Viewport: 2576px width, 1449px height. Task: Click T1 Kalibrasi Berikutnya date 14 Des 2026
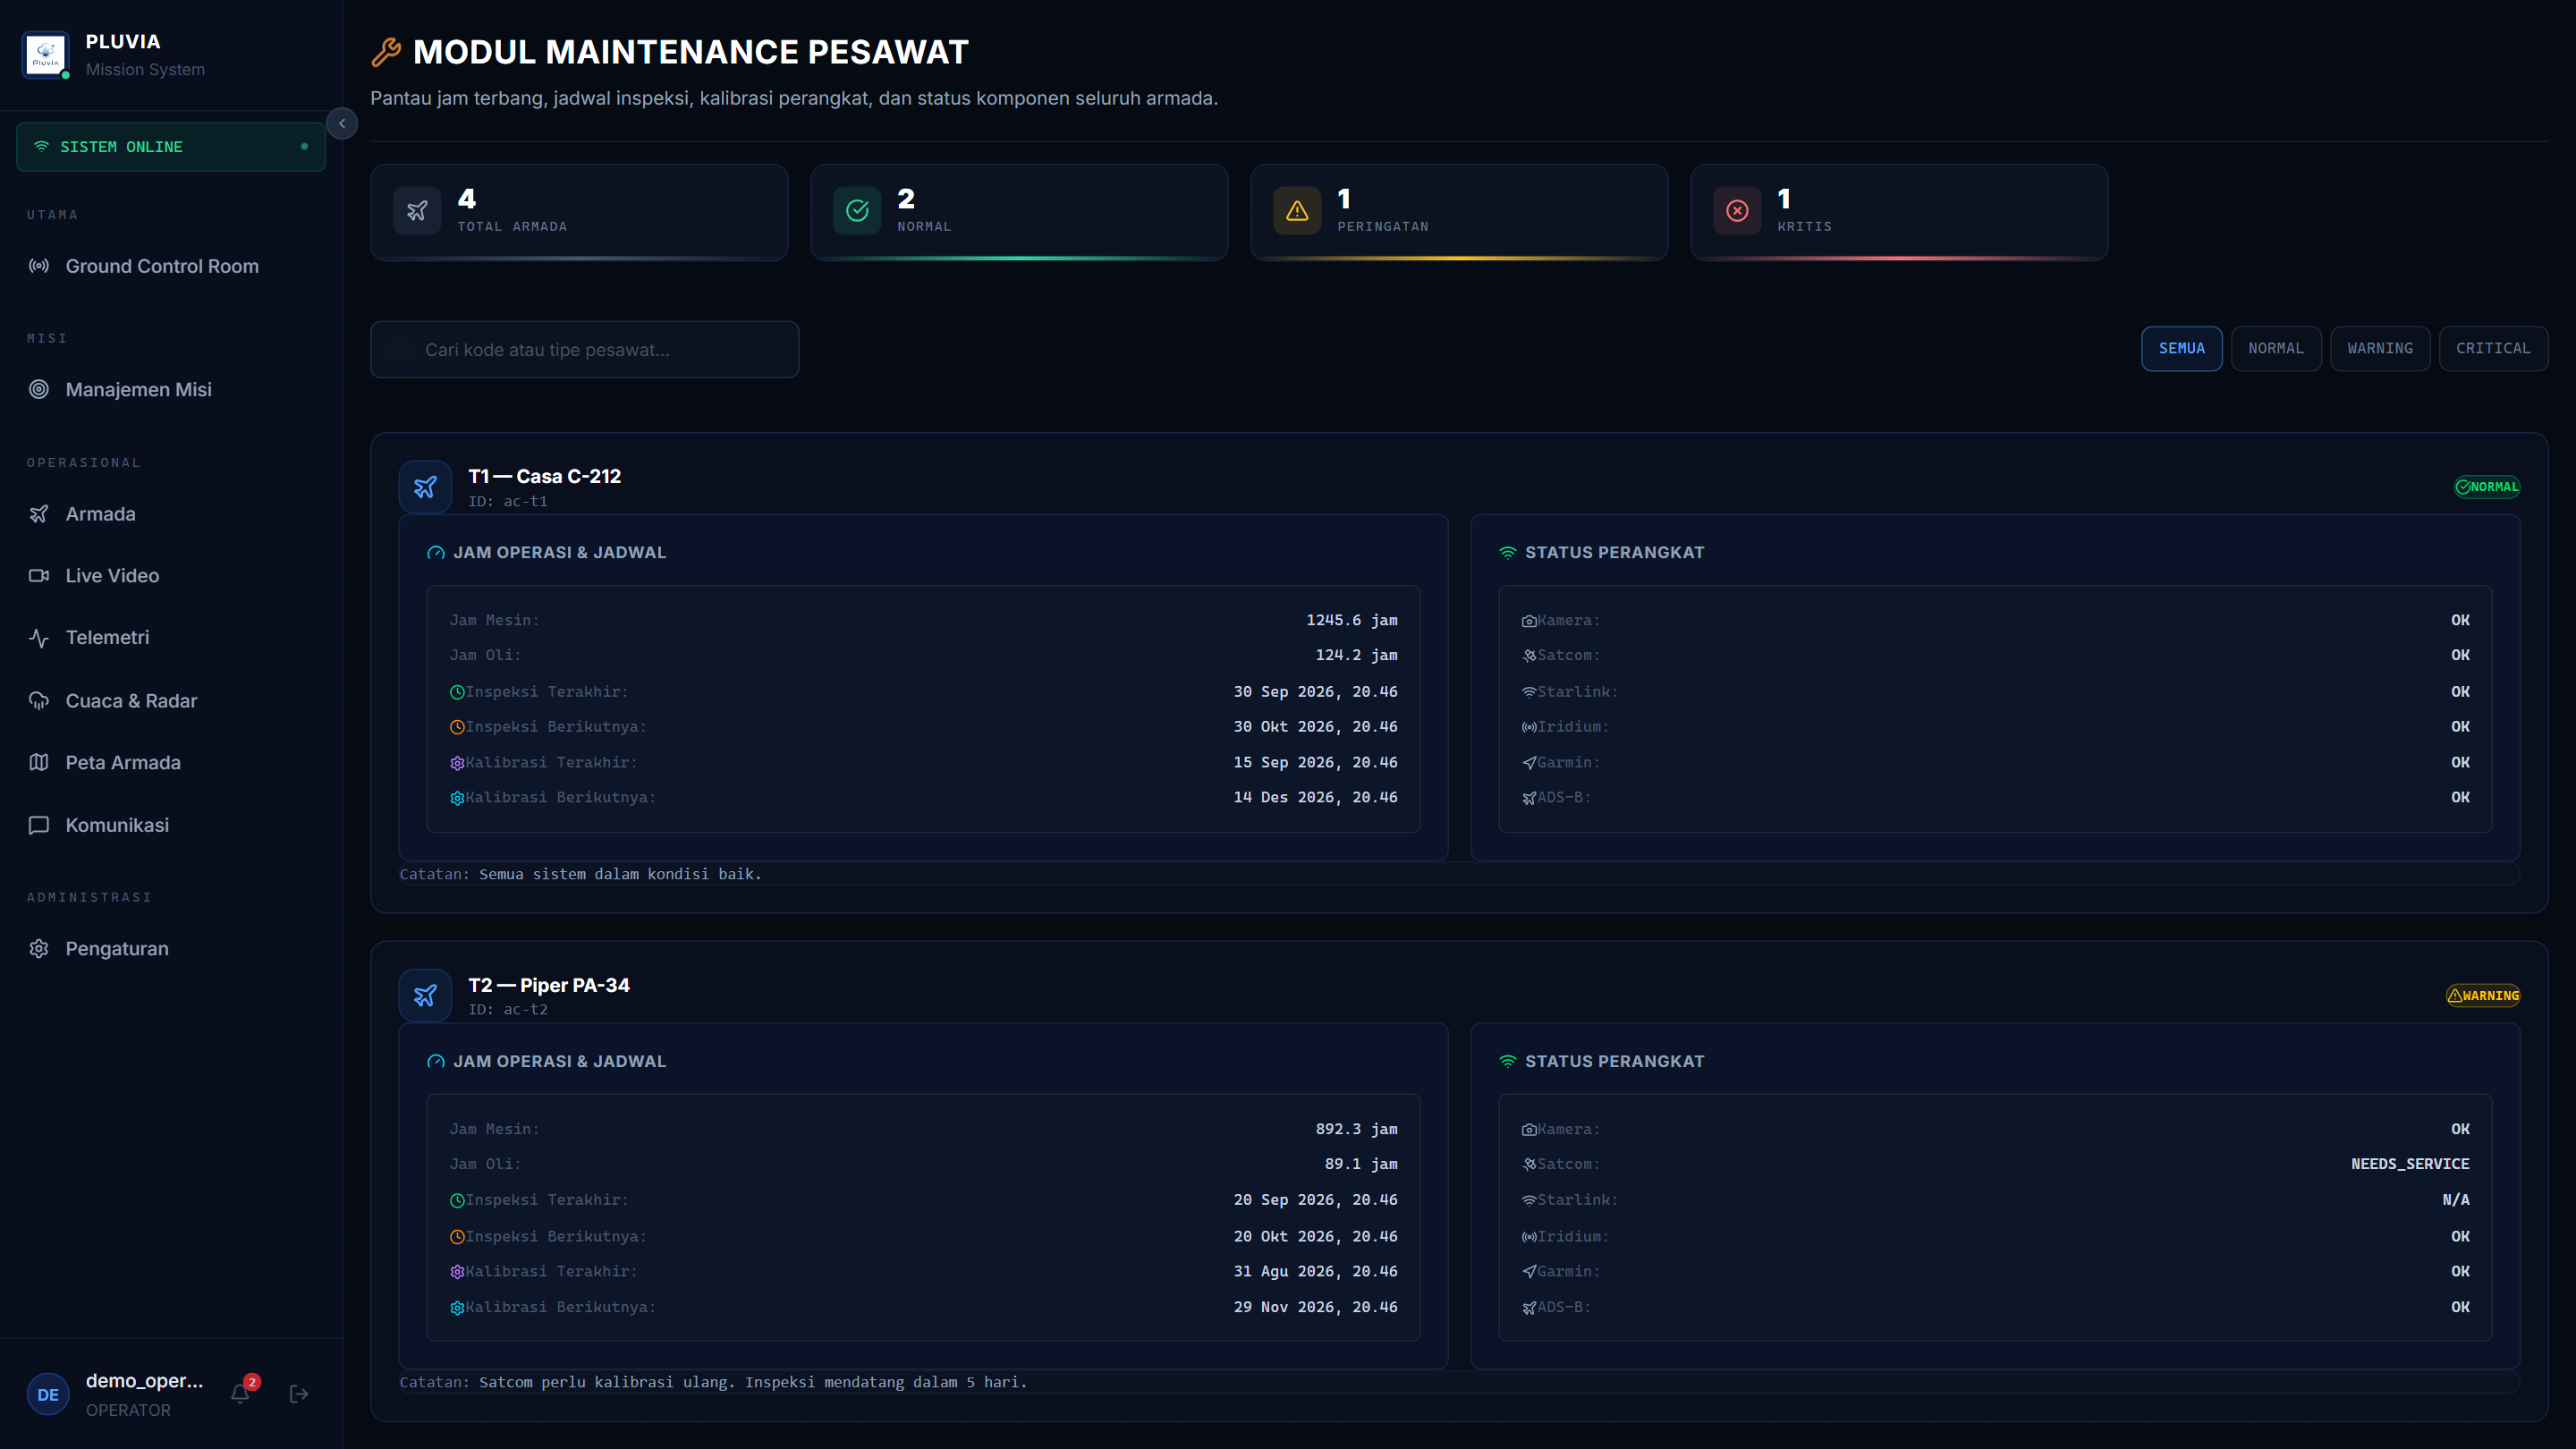pyautogui.click(x=1316, y=797)
